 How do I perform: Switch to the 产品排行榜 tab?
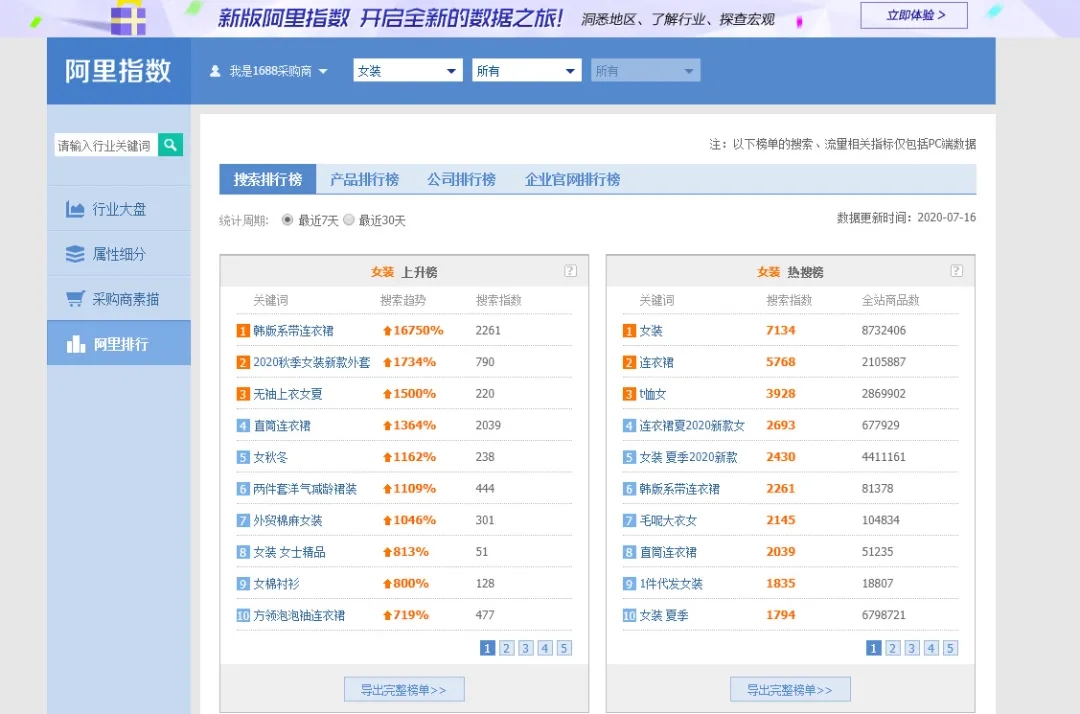tap(364, 179)
